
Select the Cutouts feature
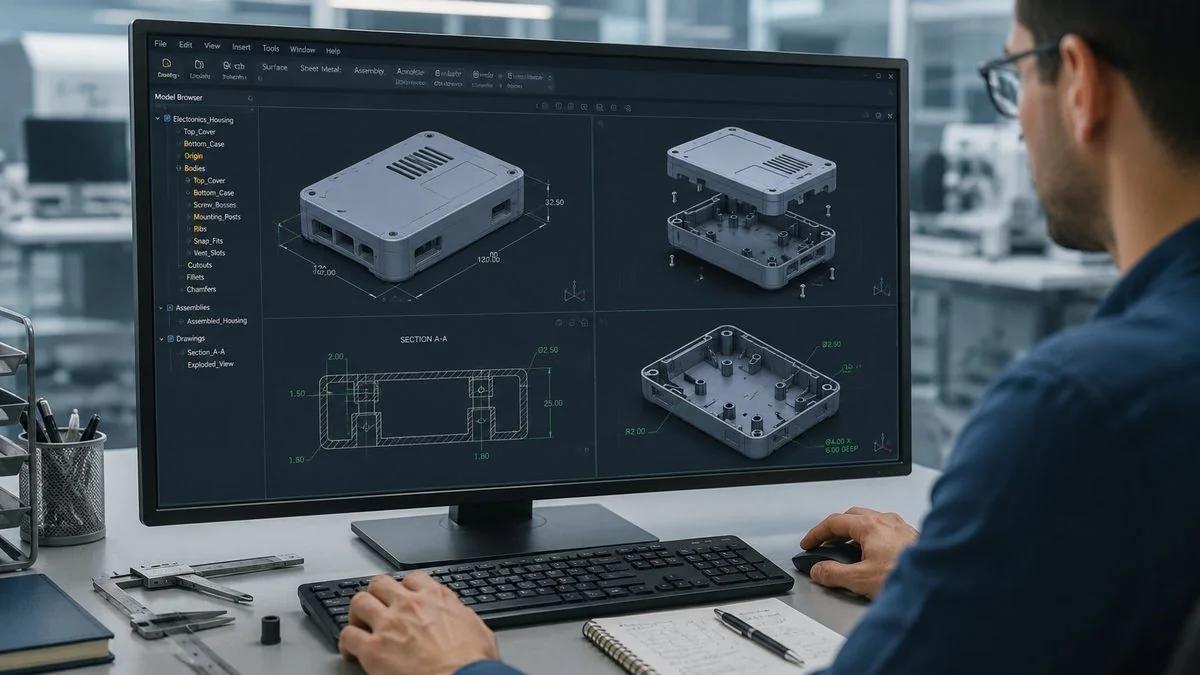tap(200, 265)
